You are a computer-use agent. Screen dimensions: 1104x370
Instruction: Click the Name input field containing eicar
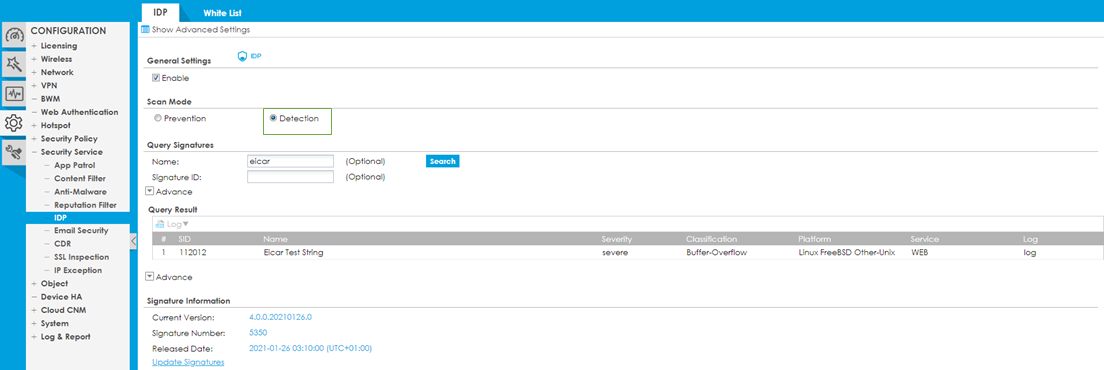(290, 161)
